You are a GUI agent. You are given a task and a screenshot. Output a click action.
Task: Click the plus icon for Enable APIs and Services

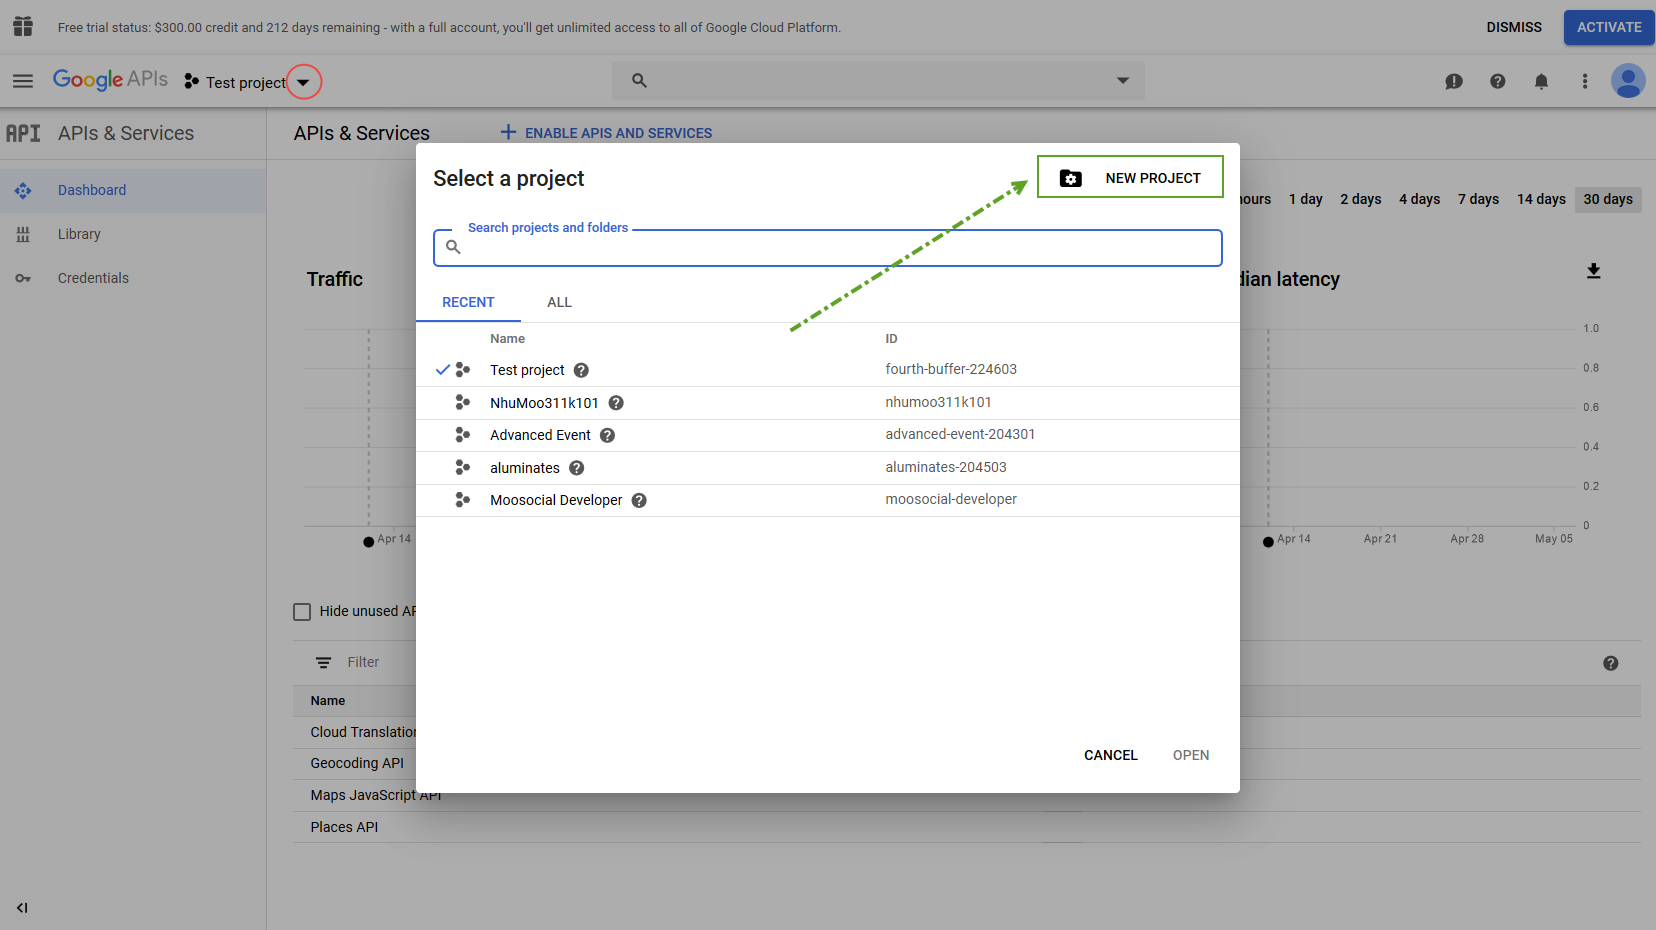(x=508, y=132)
